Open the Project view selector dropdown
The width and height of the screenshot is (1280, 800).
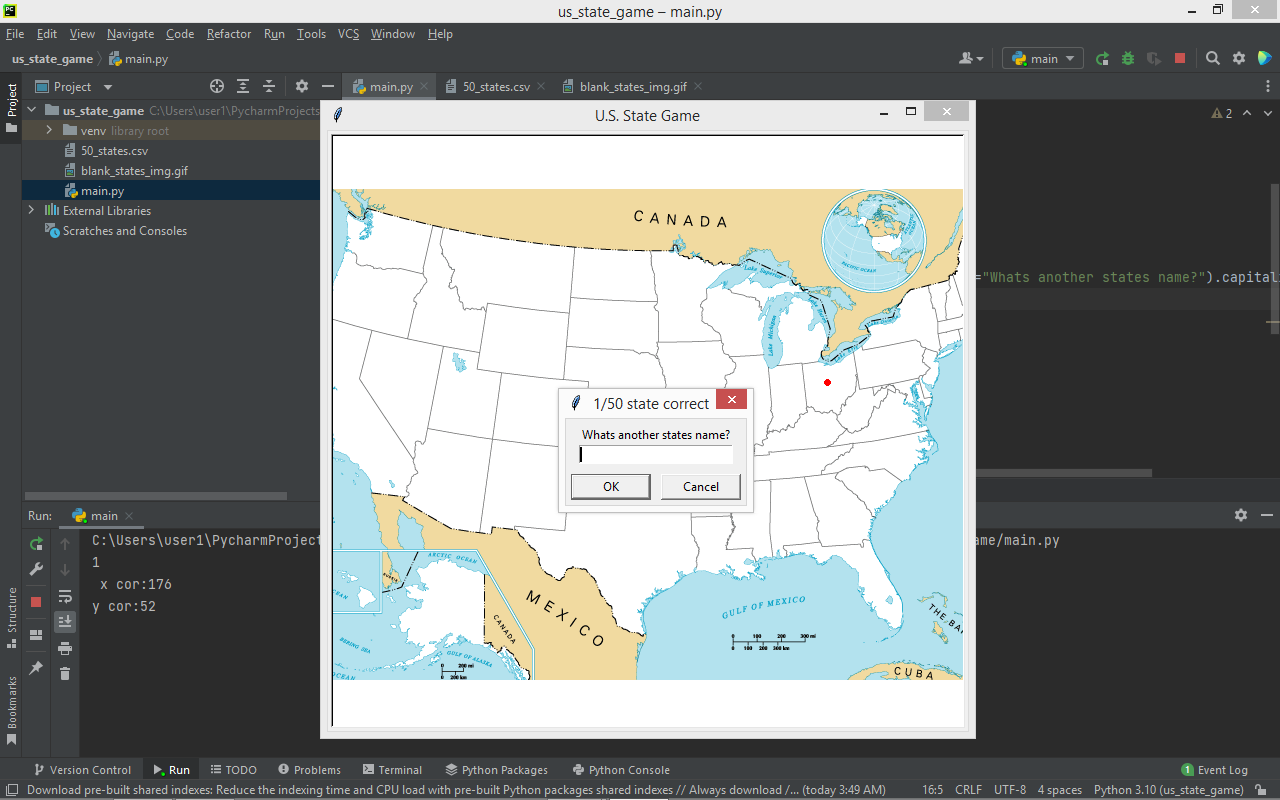click(x=108, y=86)
